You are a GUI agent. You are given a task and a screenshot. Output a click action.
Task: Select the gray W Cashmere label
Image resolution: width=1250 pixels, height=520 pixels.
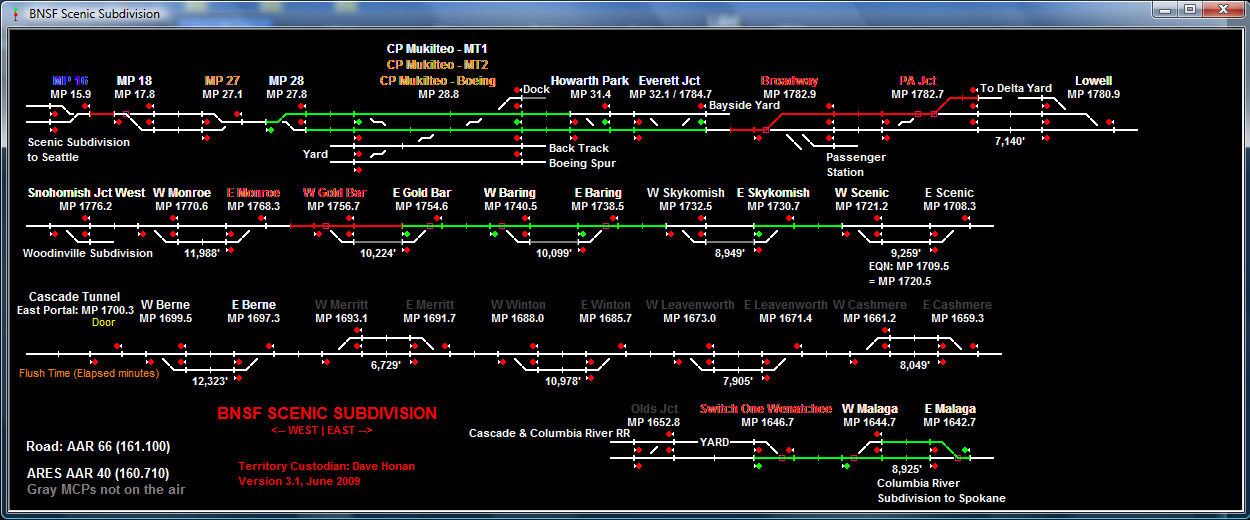click(x=870, y=305)
